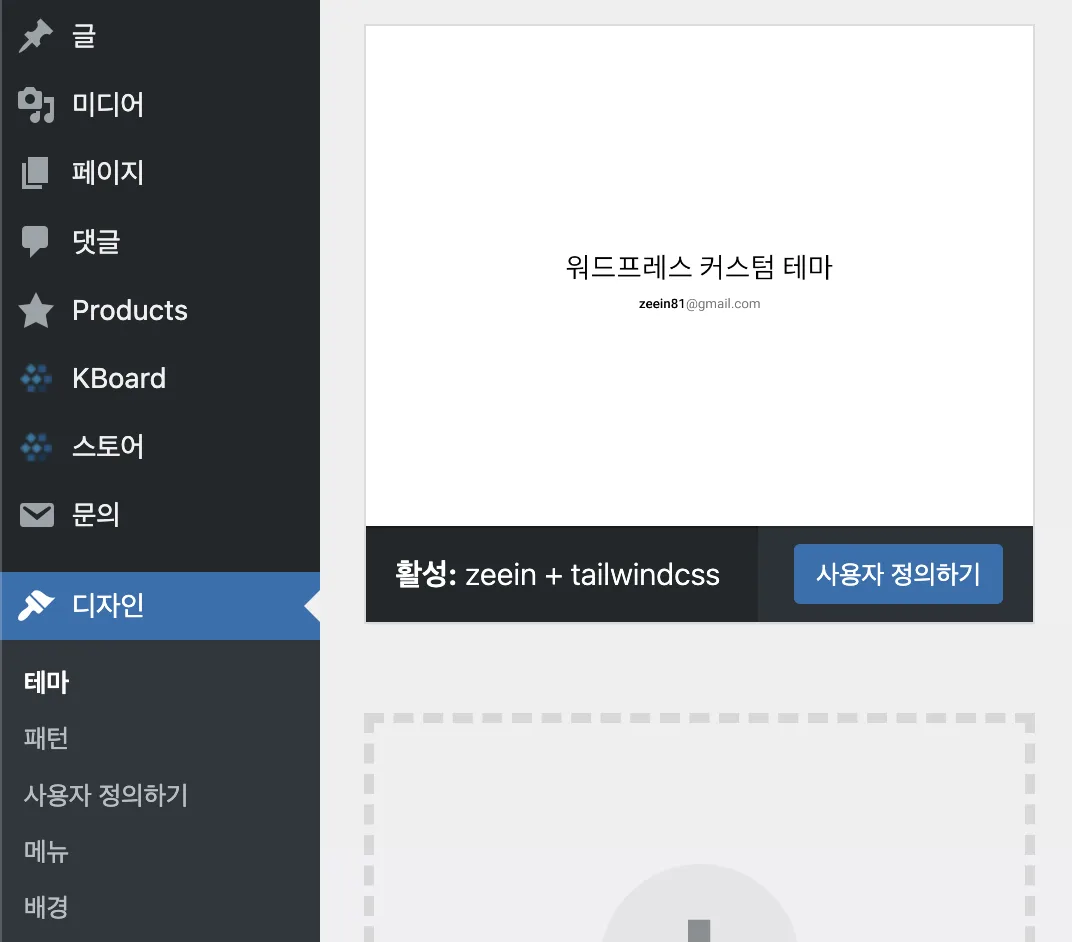Open the 문의 menu label
This screenshot has height=942, width=1072.
96,515
